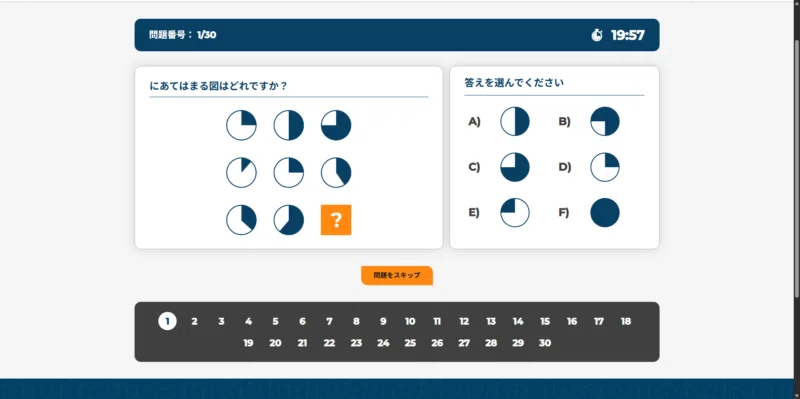Click the orange question mark tile

pos(336,220)
